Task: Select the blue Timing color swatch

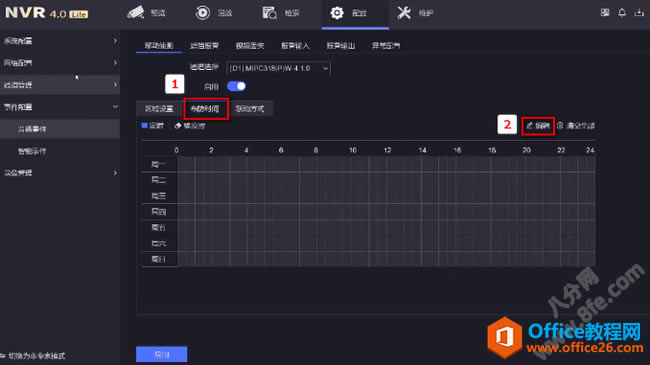Action: pos(144,125)
